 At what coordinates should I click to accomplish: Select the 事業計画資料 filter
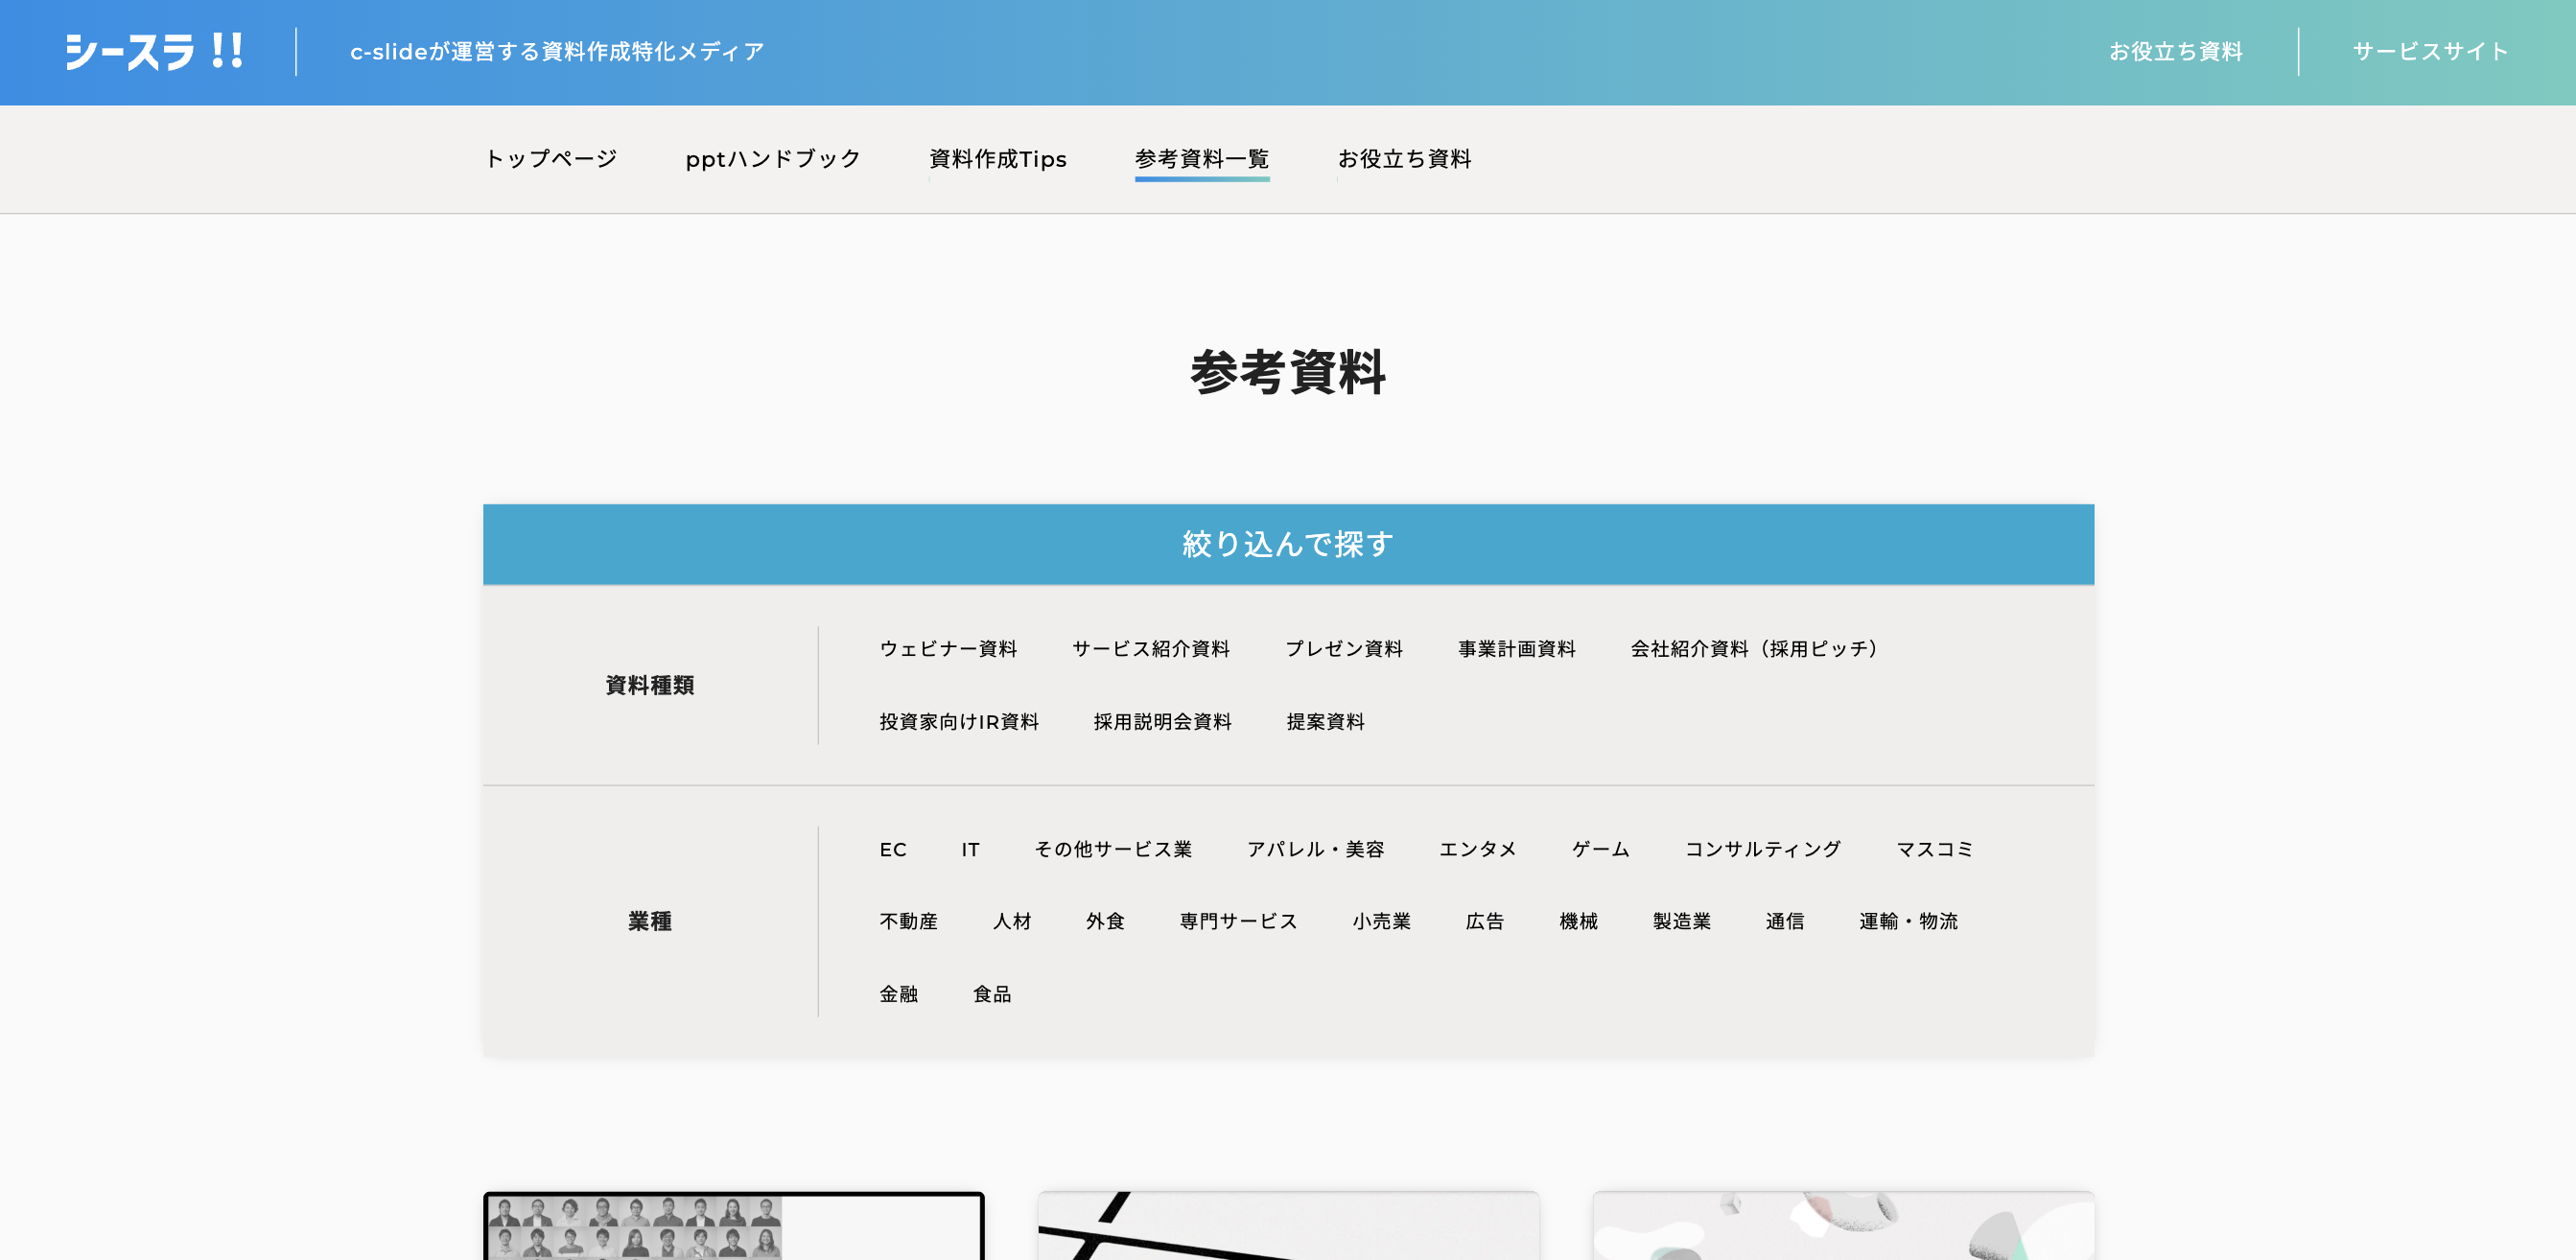point(1516,649)
